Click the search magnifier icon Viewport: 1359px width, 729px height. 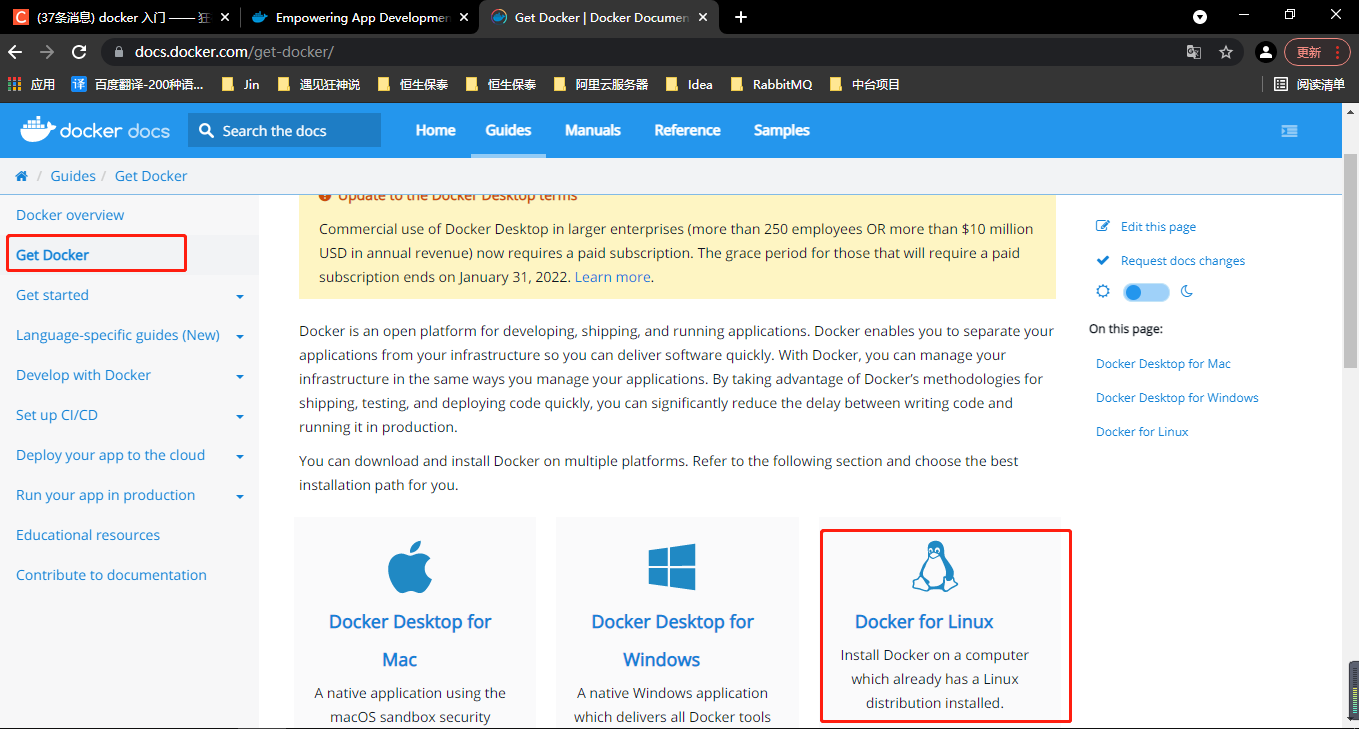[206, 130]
